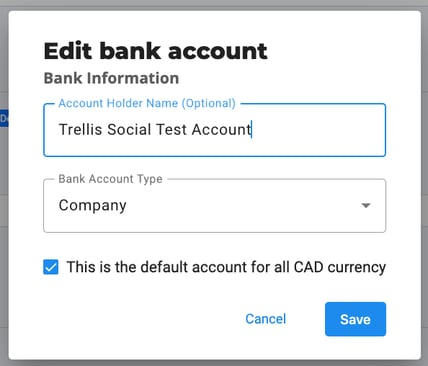Place cursor on "Trellis" in name field
The height and width of the screenshot is (366, 428).
point(80,130)
